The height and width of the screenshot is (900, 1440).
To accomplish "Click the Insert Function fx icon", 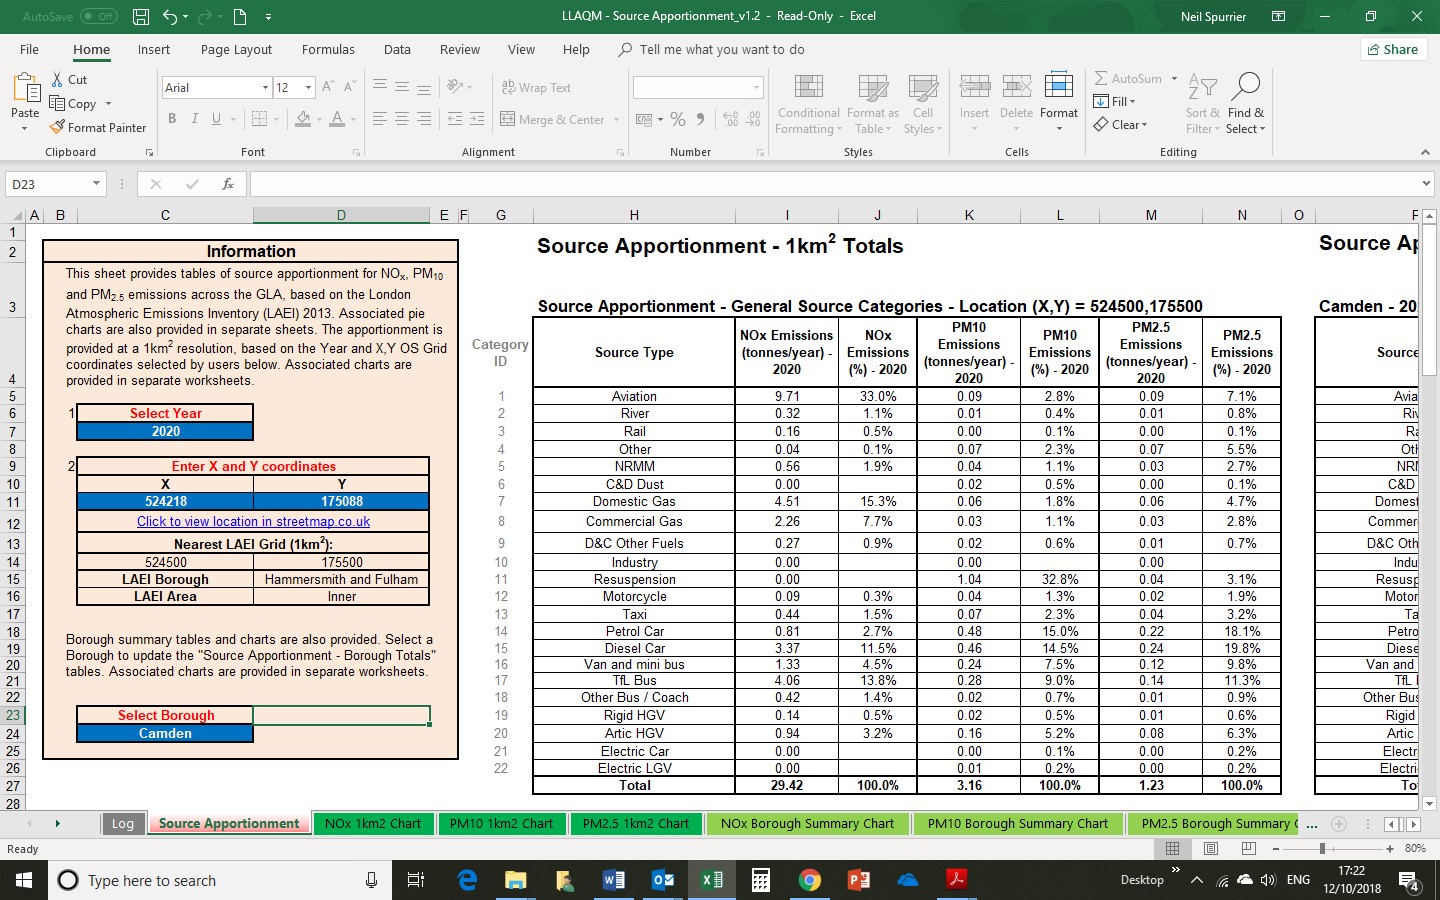I will click(228, 184).
